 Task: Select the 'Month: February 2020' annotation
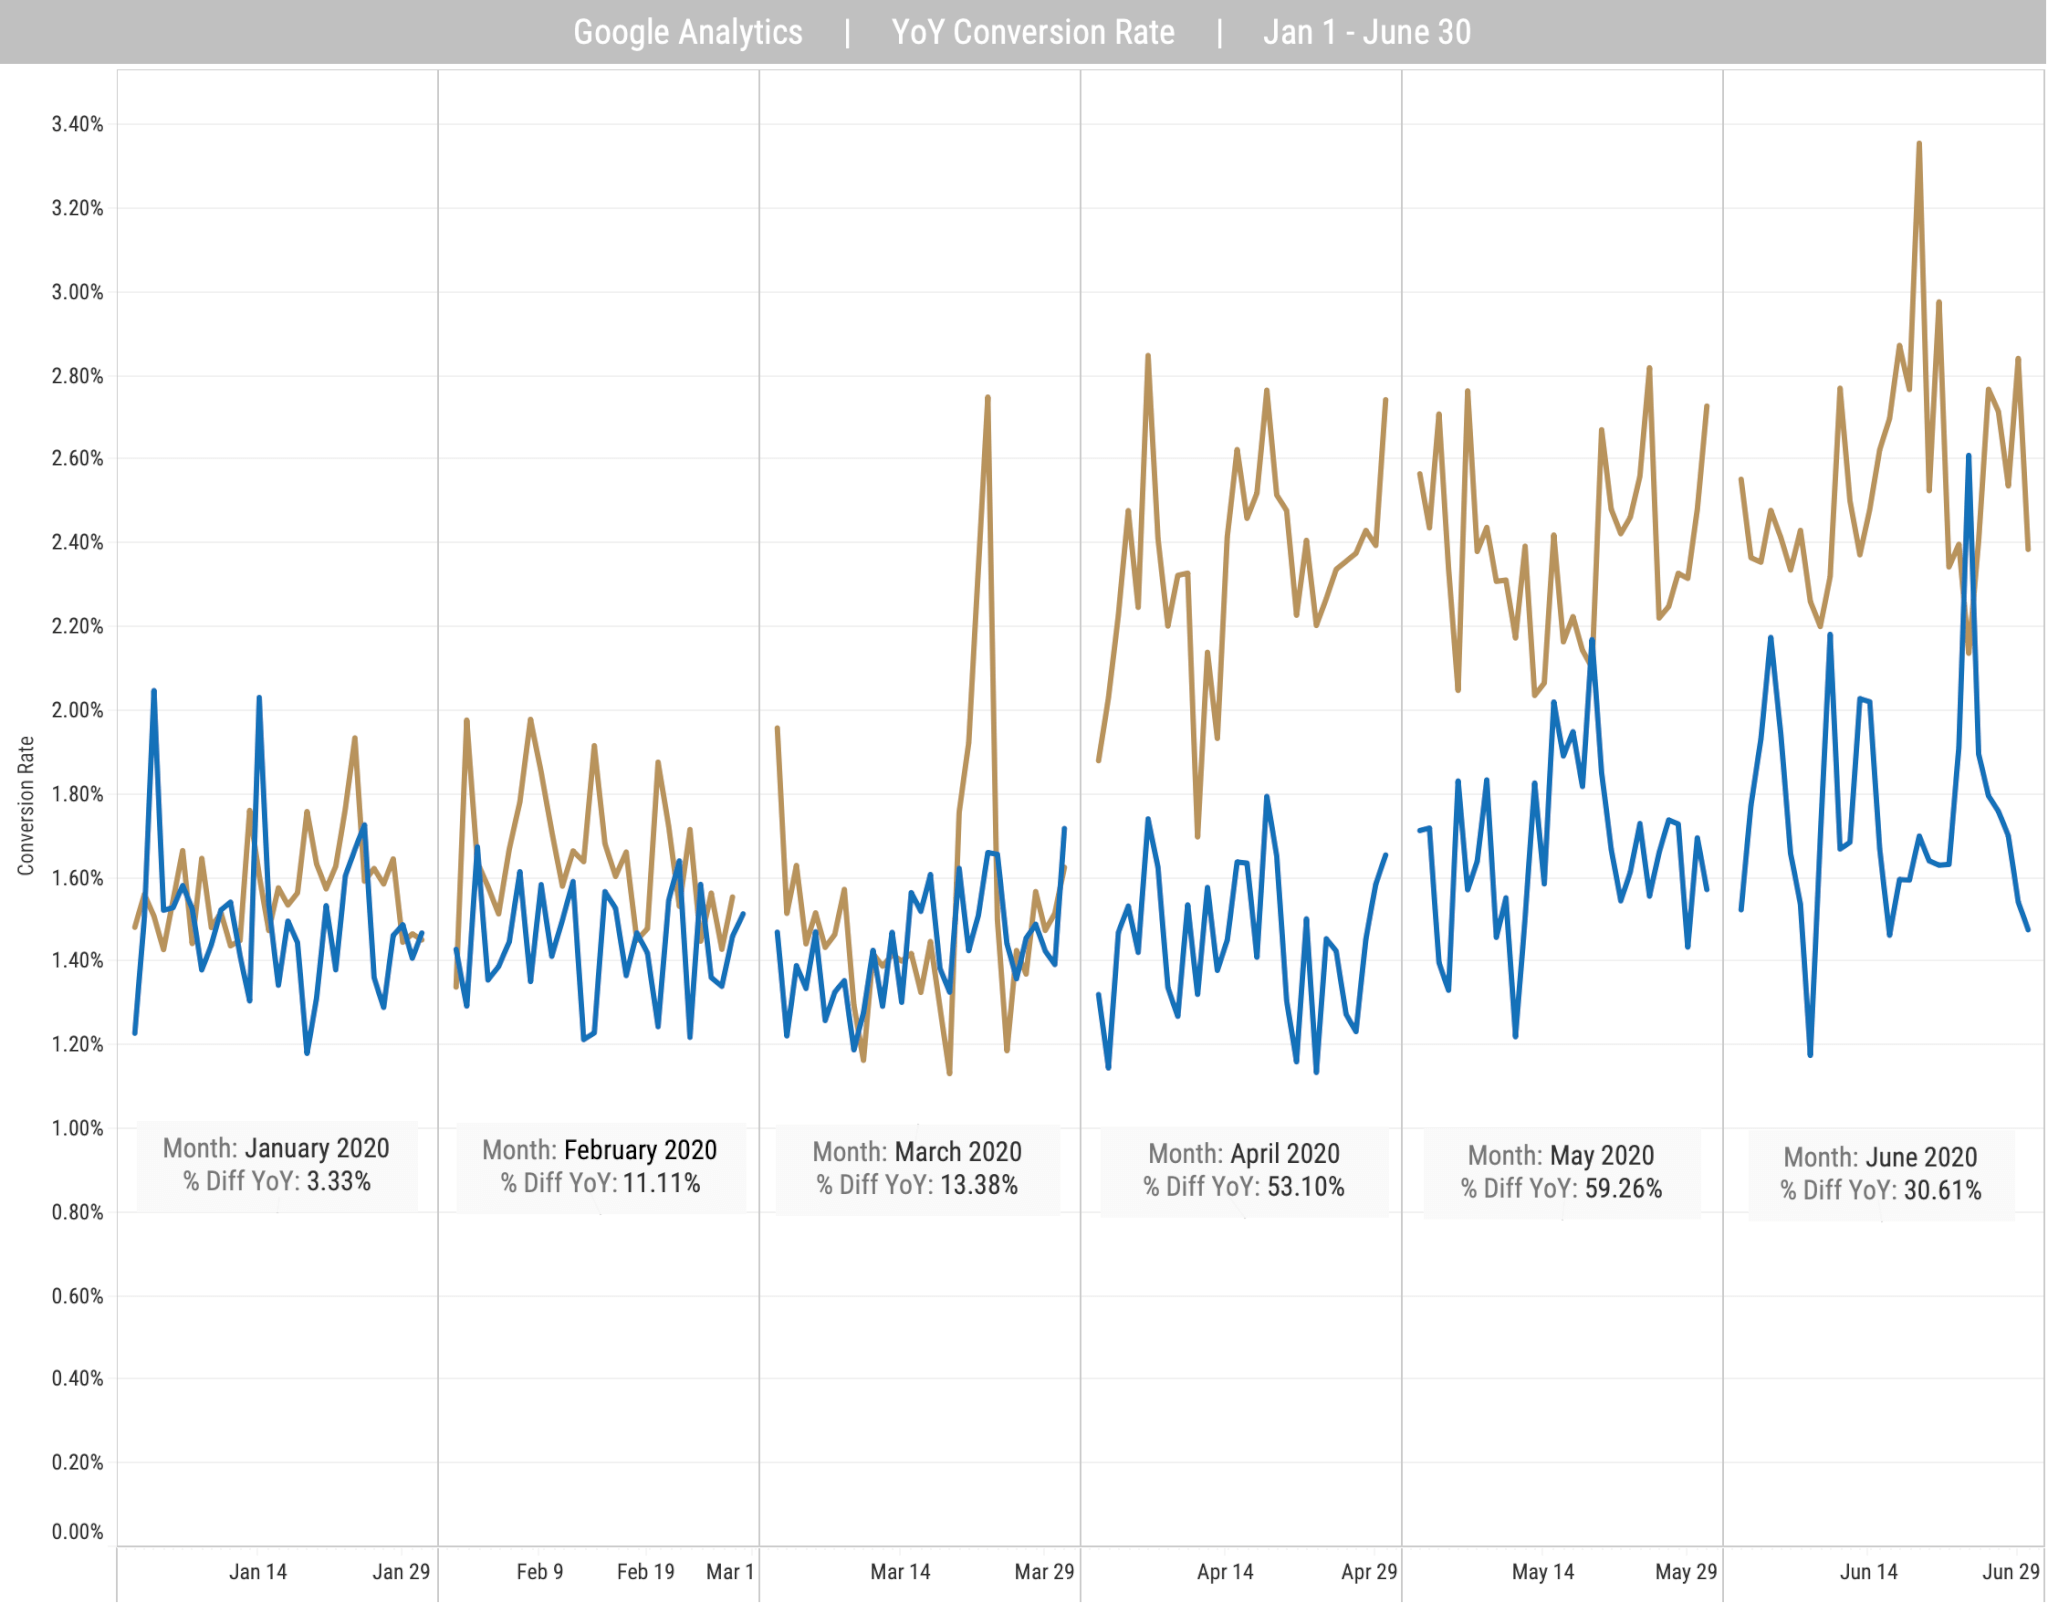click(599, 1150)
